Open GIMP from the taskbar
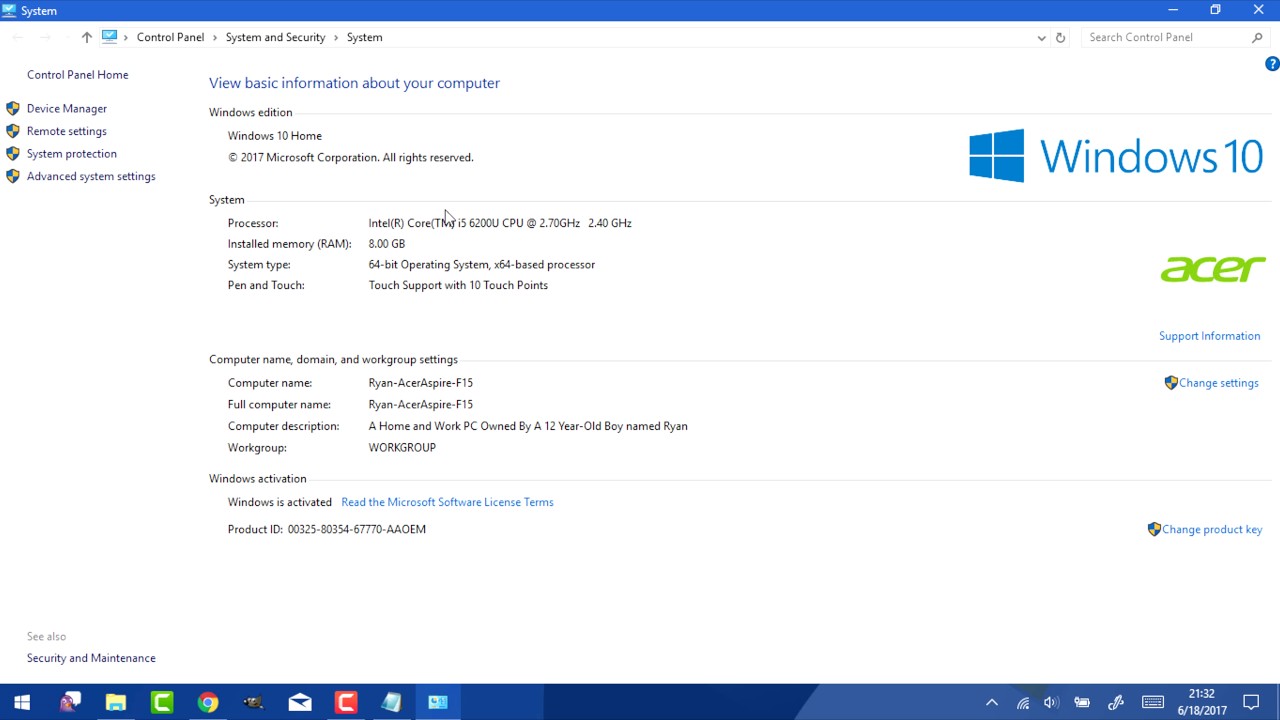 [x=253, y=702]
